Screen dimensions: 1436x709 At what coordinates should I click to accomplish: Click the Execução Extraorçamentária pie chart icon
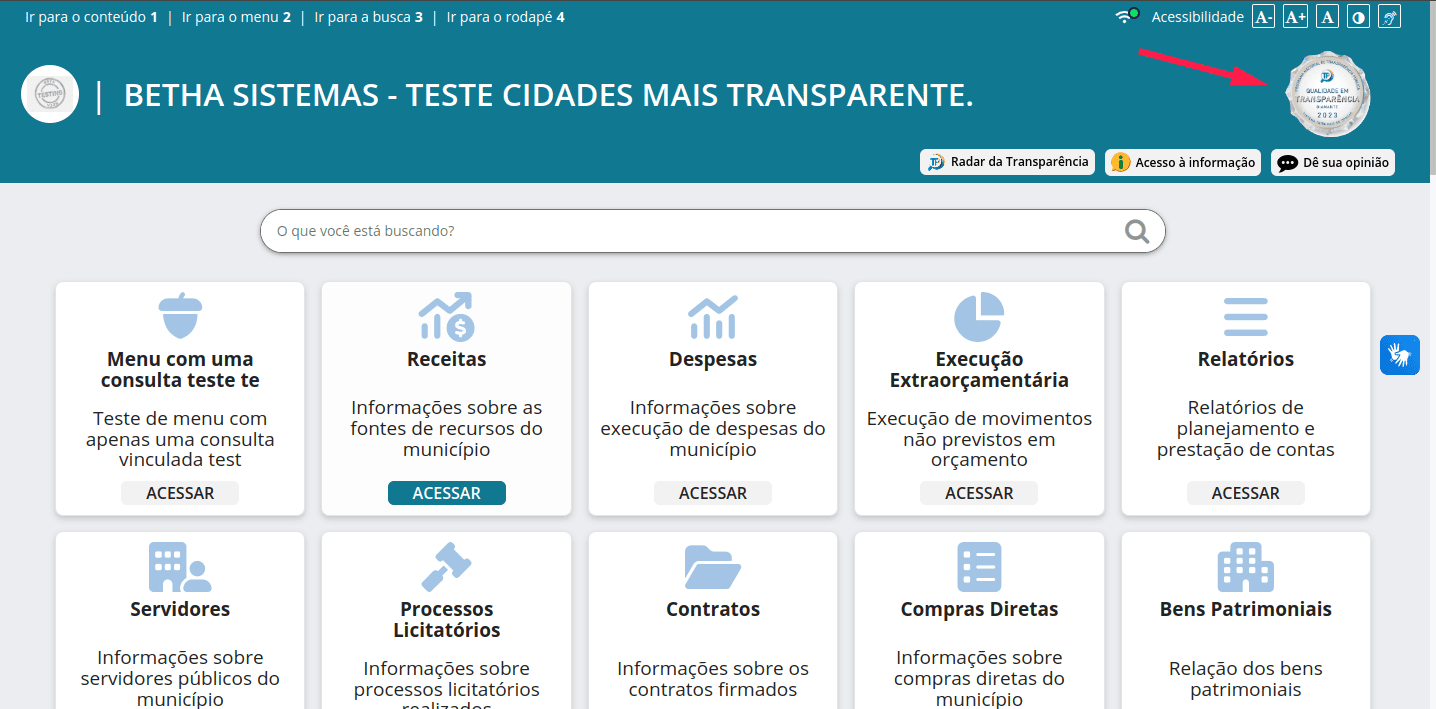click(x=979, y=317)
